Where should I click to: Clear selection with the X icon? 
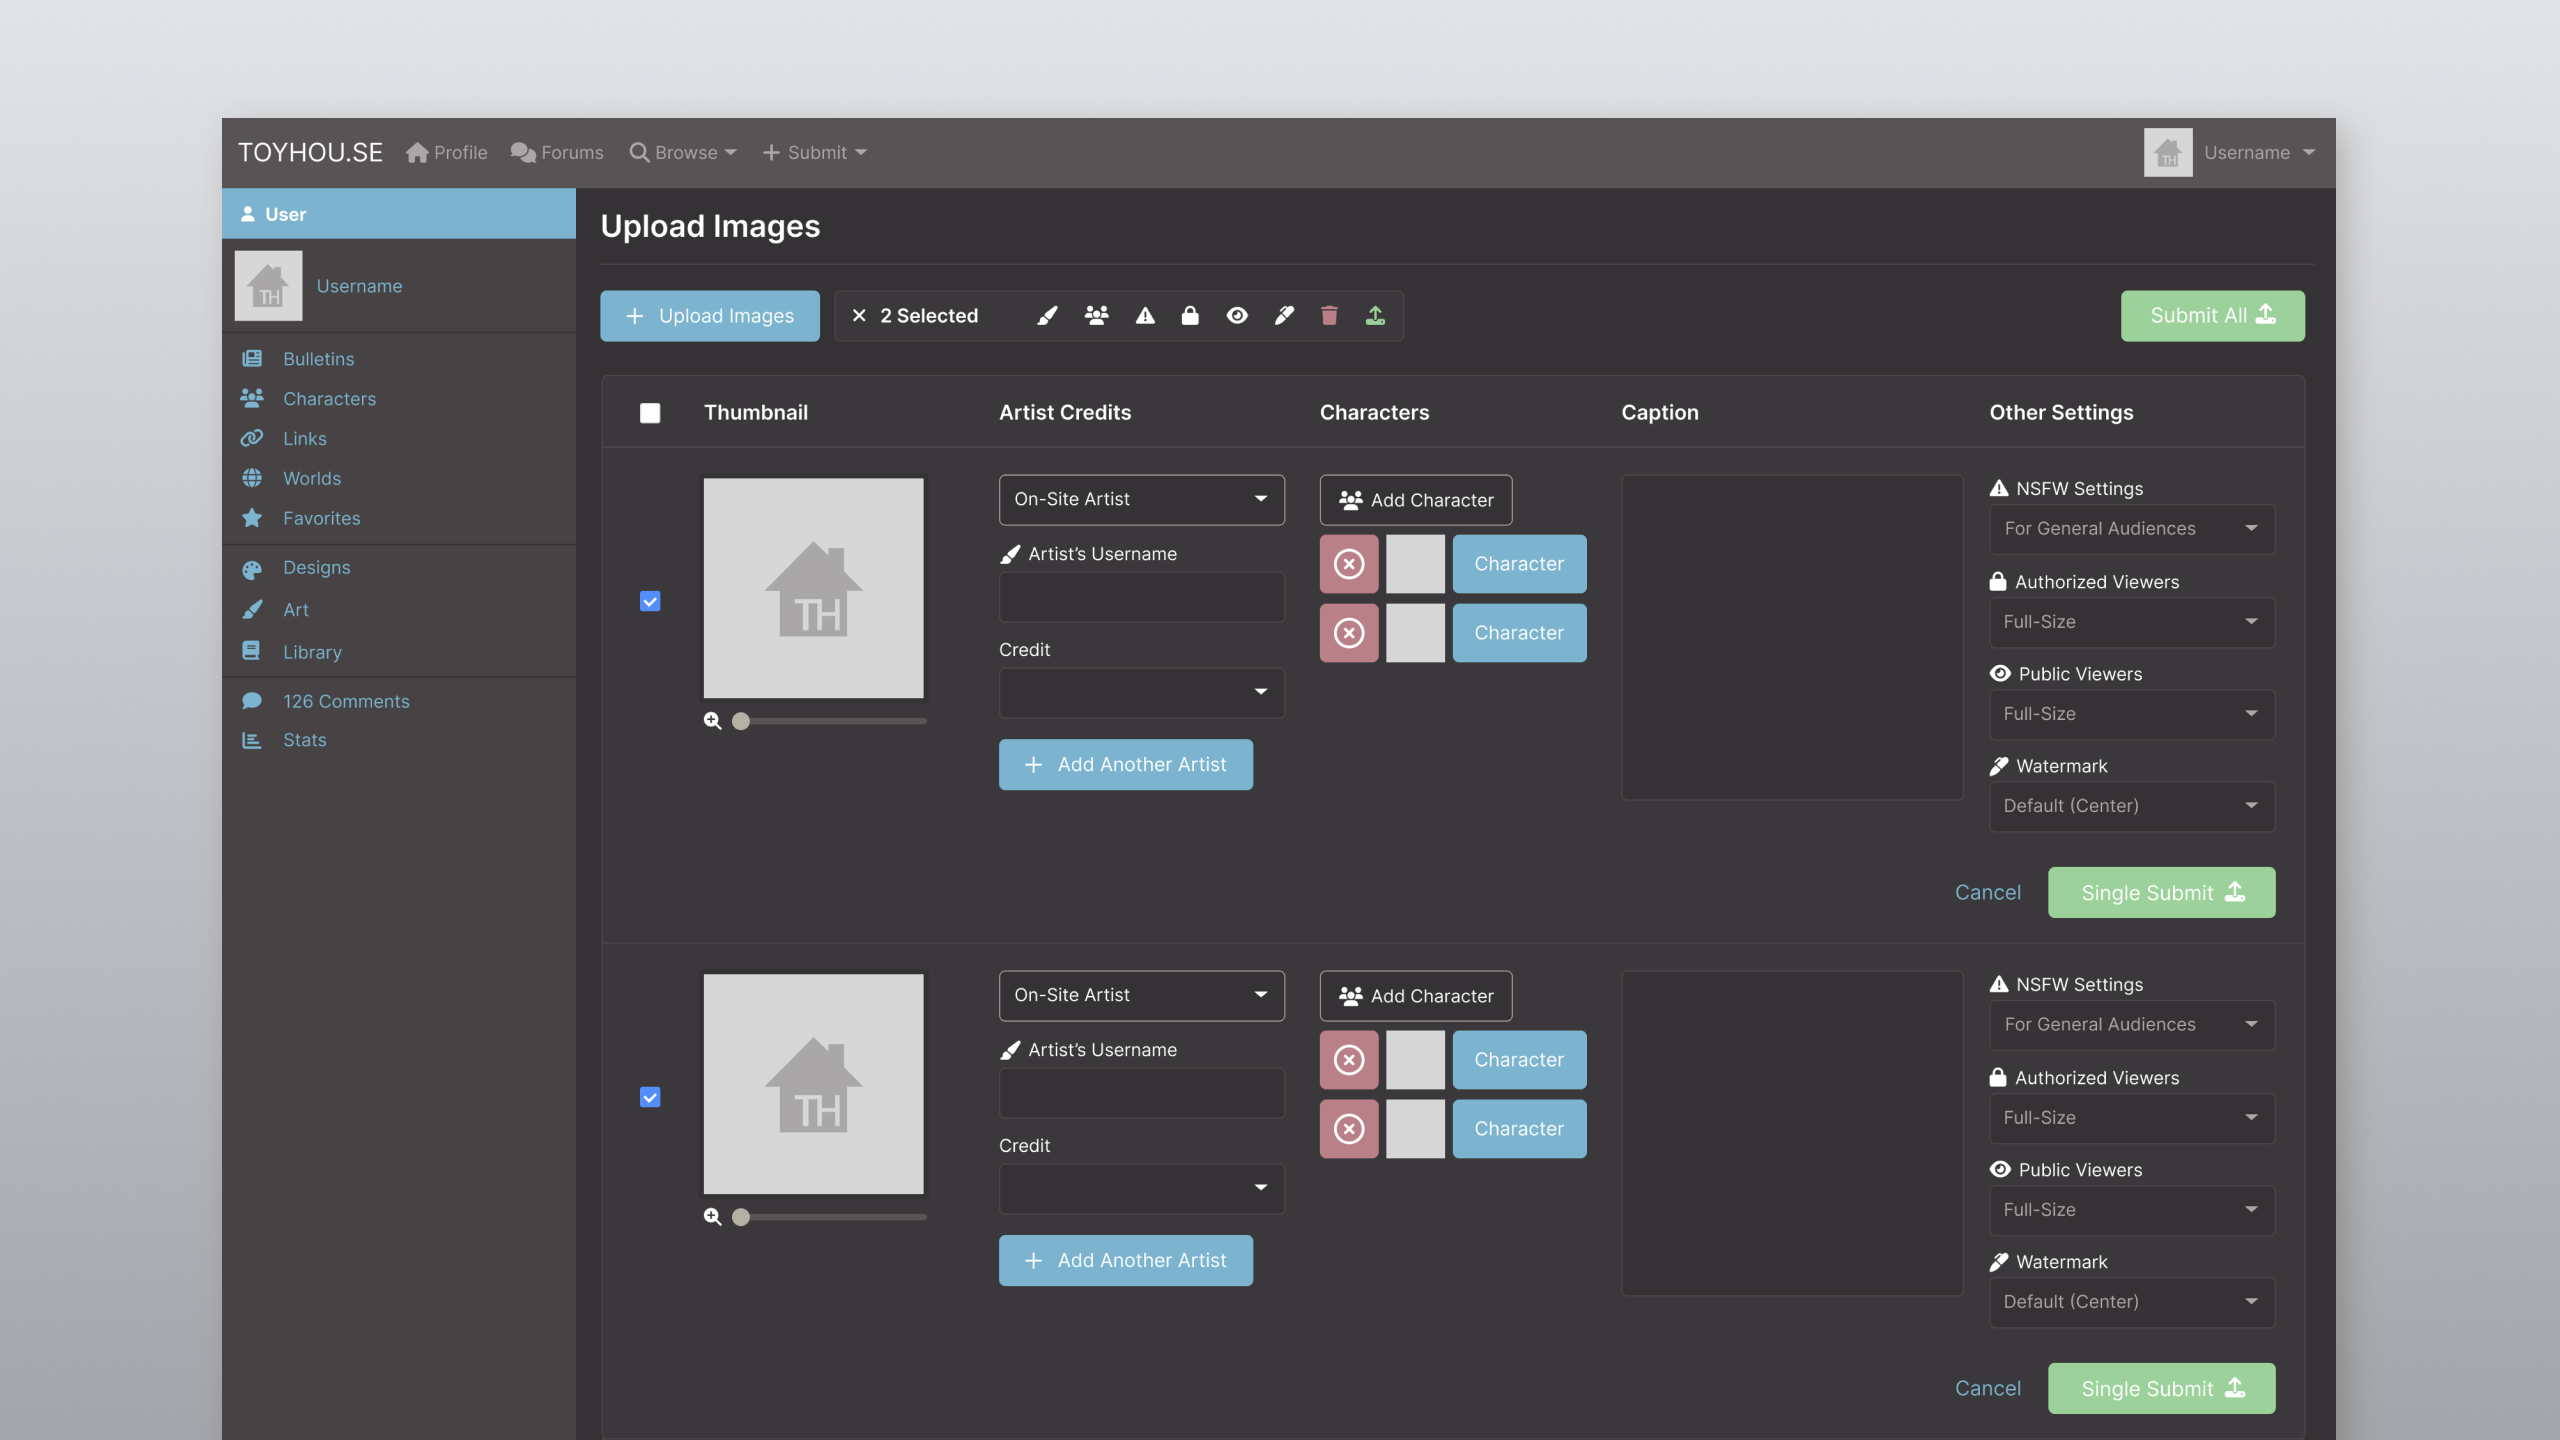(859, 316)
